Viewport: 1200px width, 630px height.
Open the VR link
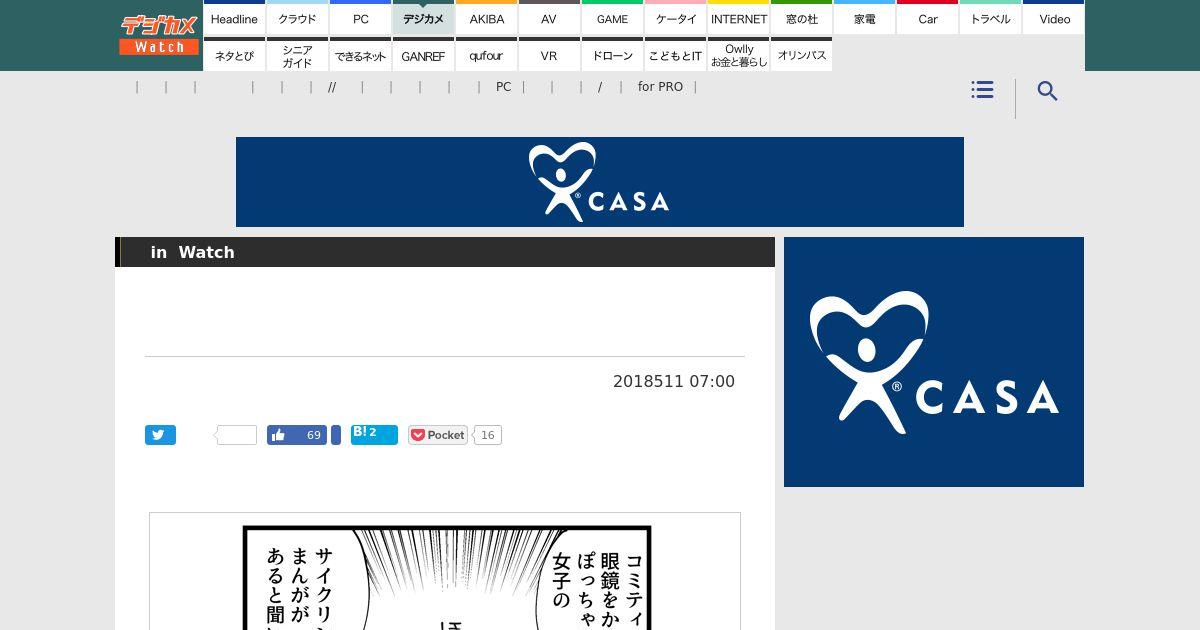tap(549, 55)
